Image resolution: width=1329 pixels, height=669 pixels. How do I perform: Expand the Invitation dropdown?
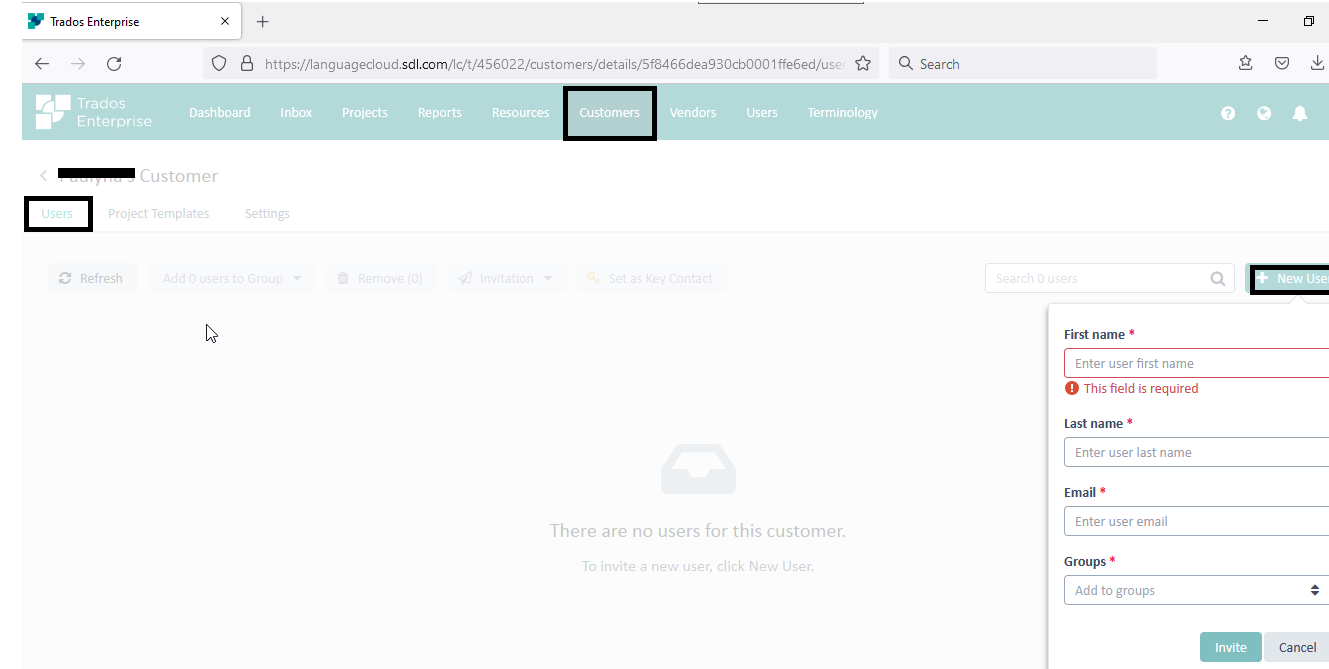pos(506,279)
